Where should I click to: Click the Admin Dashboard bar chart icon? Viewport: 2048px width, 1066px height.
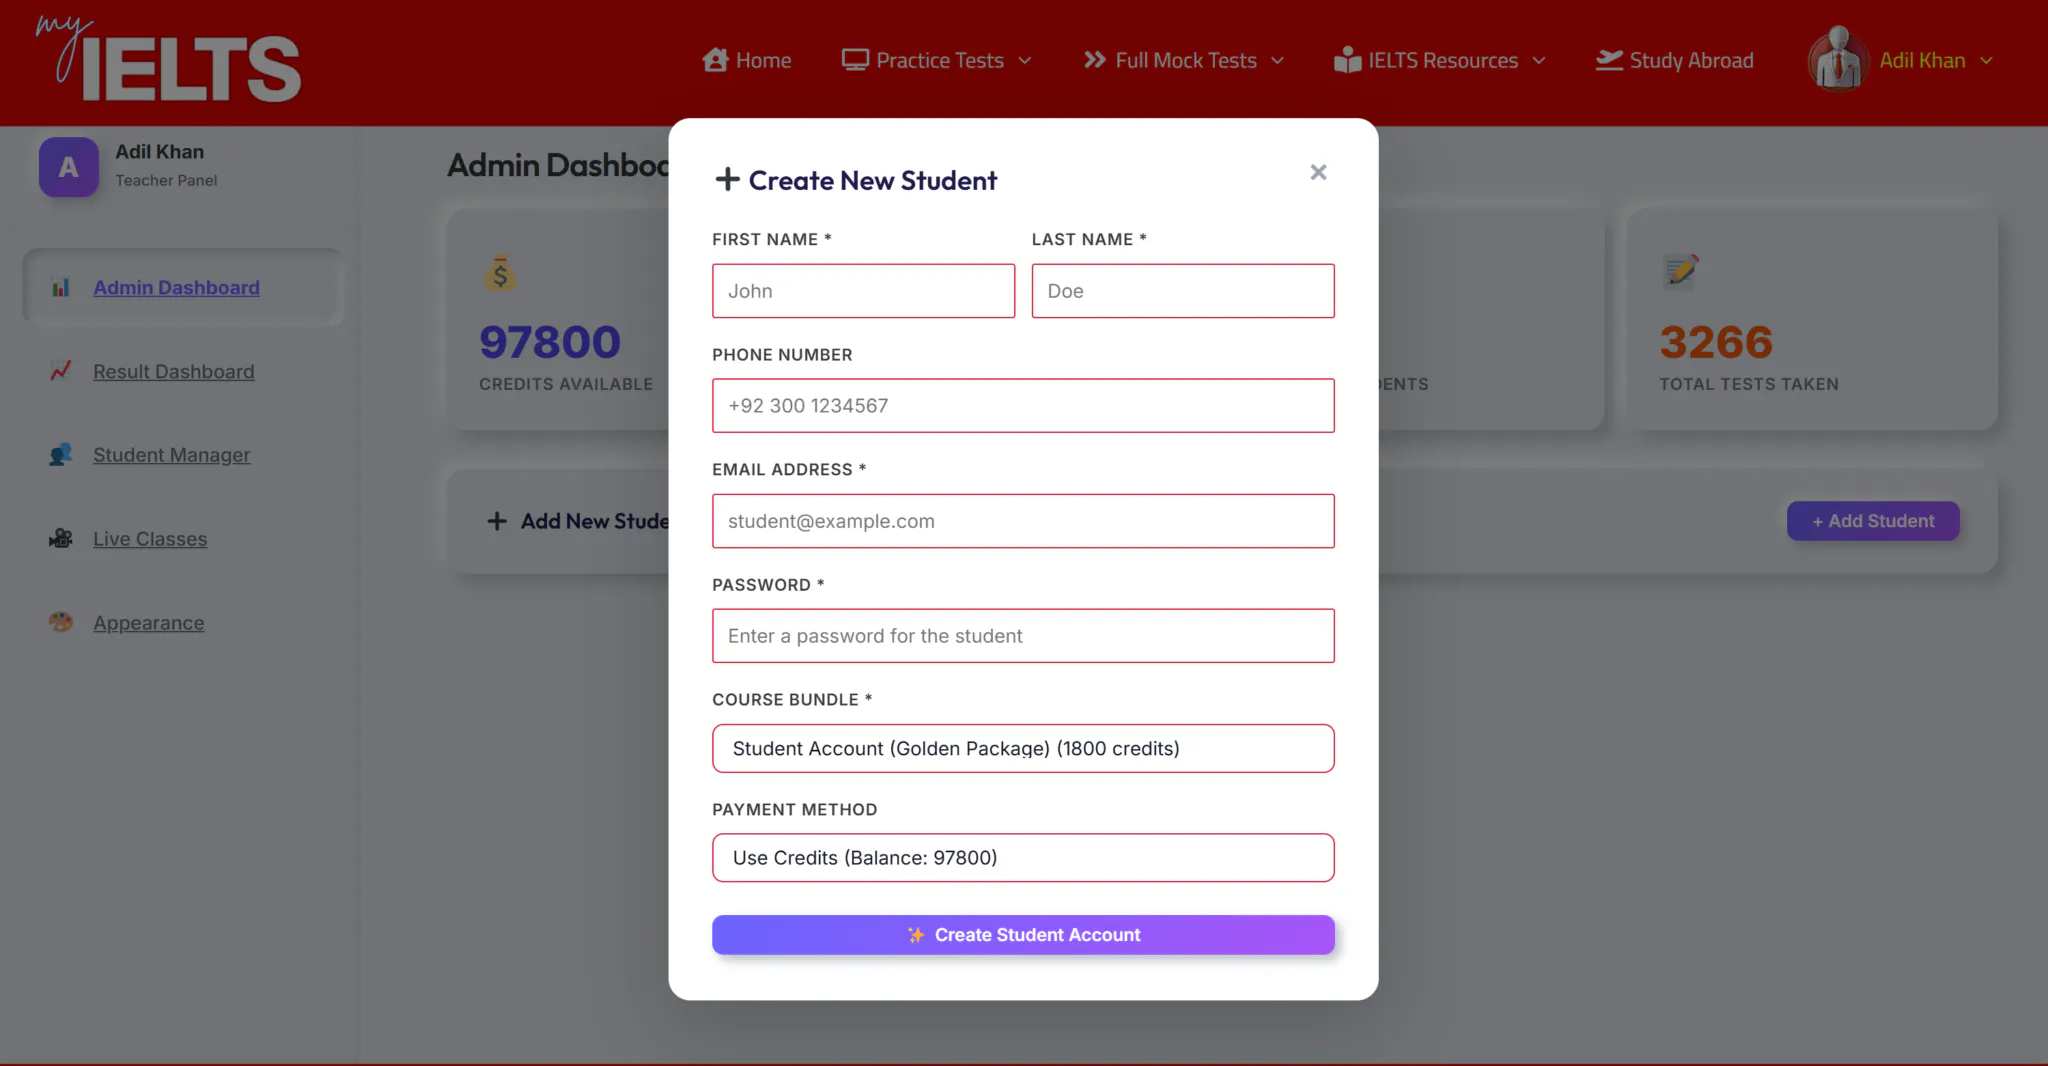pos(61,288)
